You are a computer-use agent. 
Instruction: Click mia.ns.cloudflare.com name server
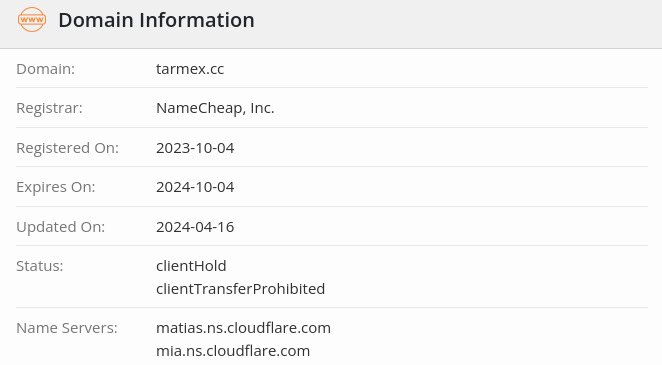tap(233, 351)
